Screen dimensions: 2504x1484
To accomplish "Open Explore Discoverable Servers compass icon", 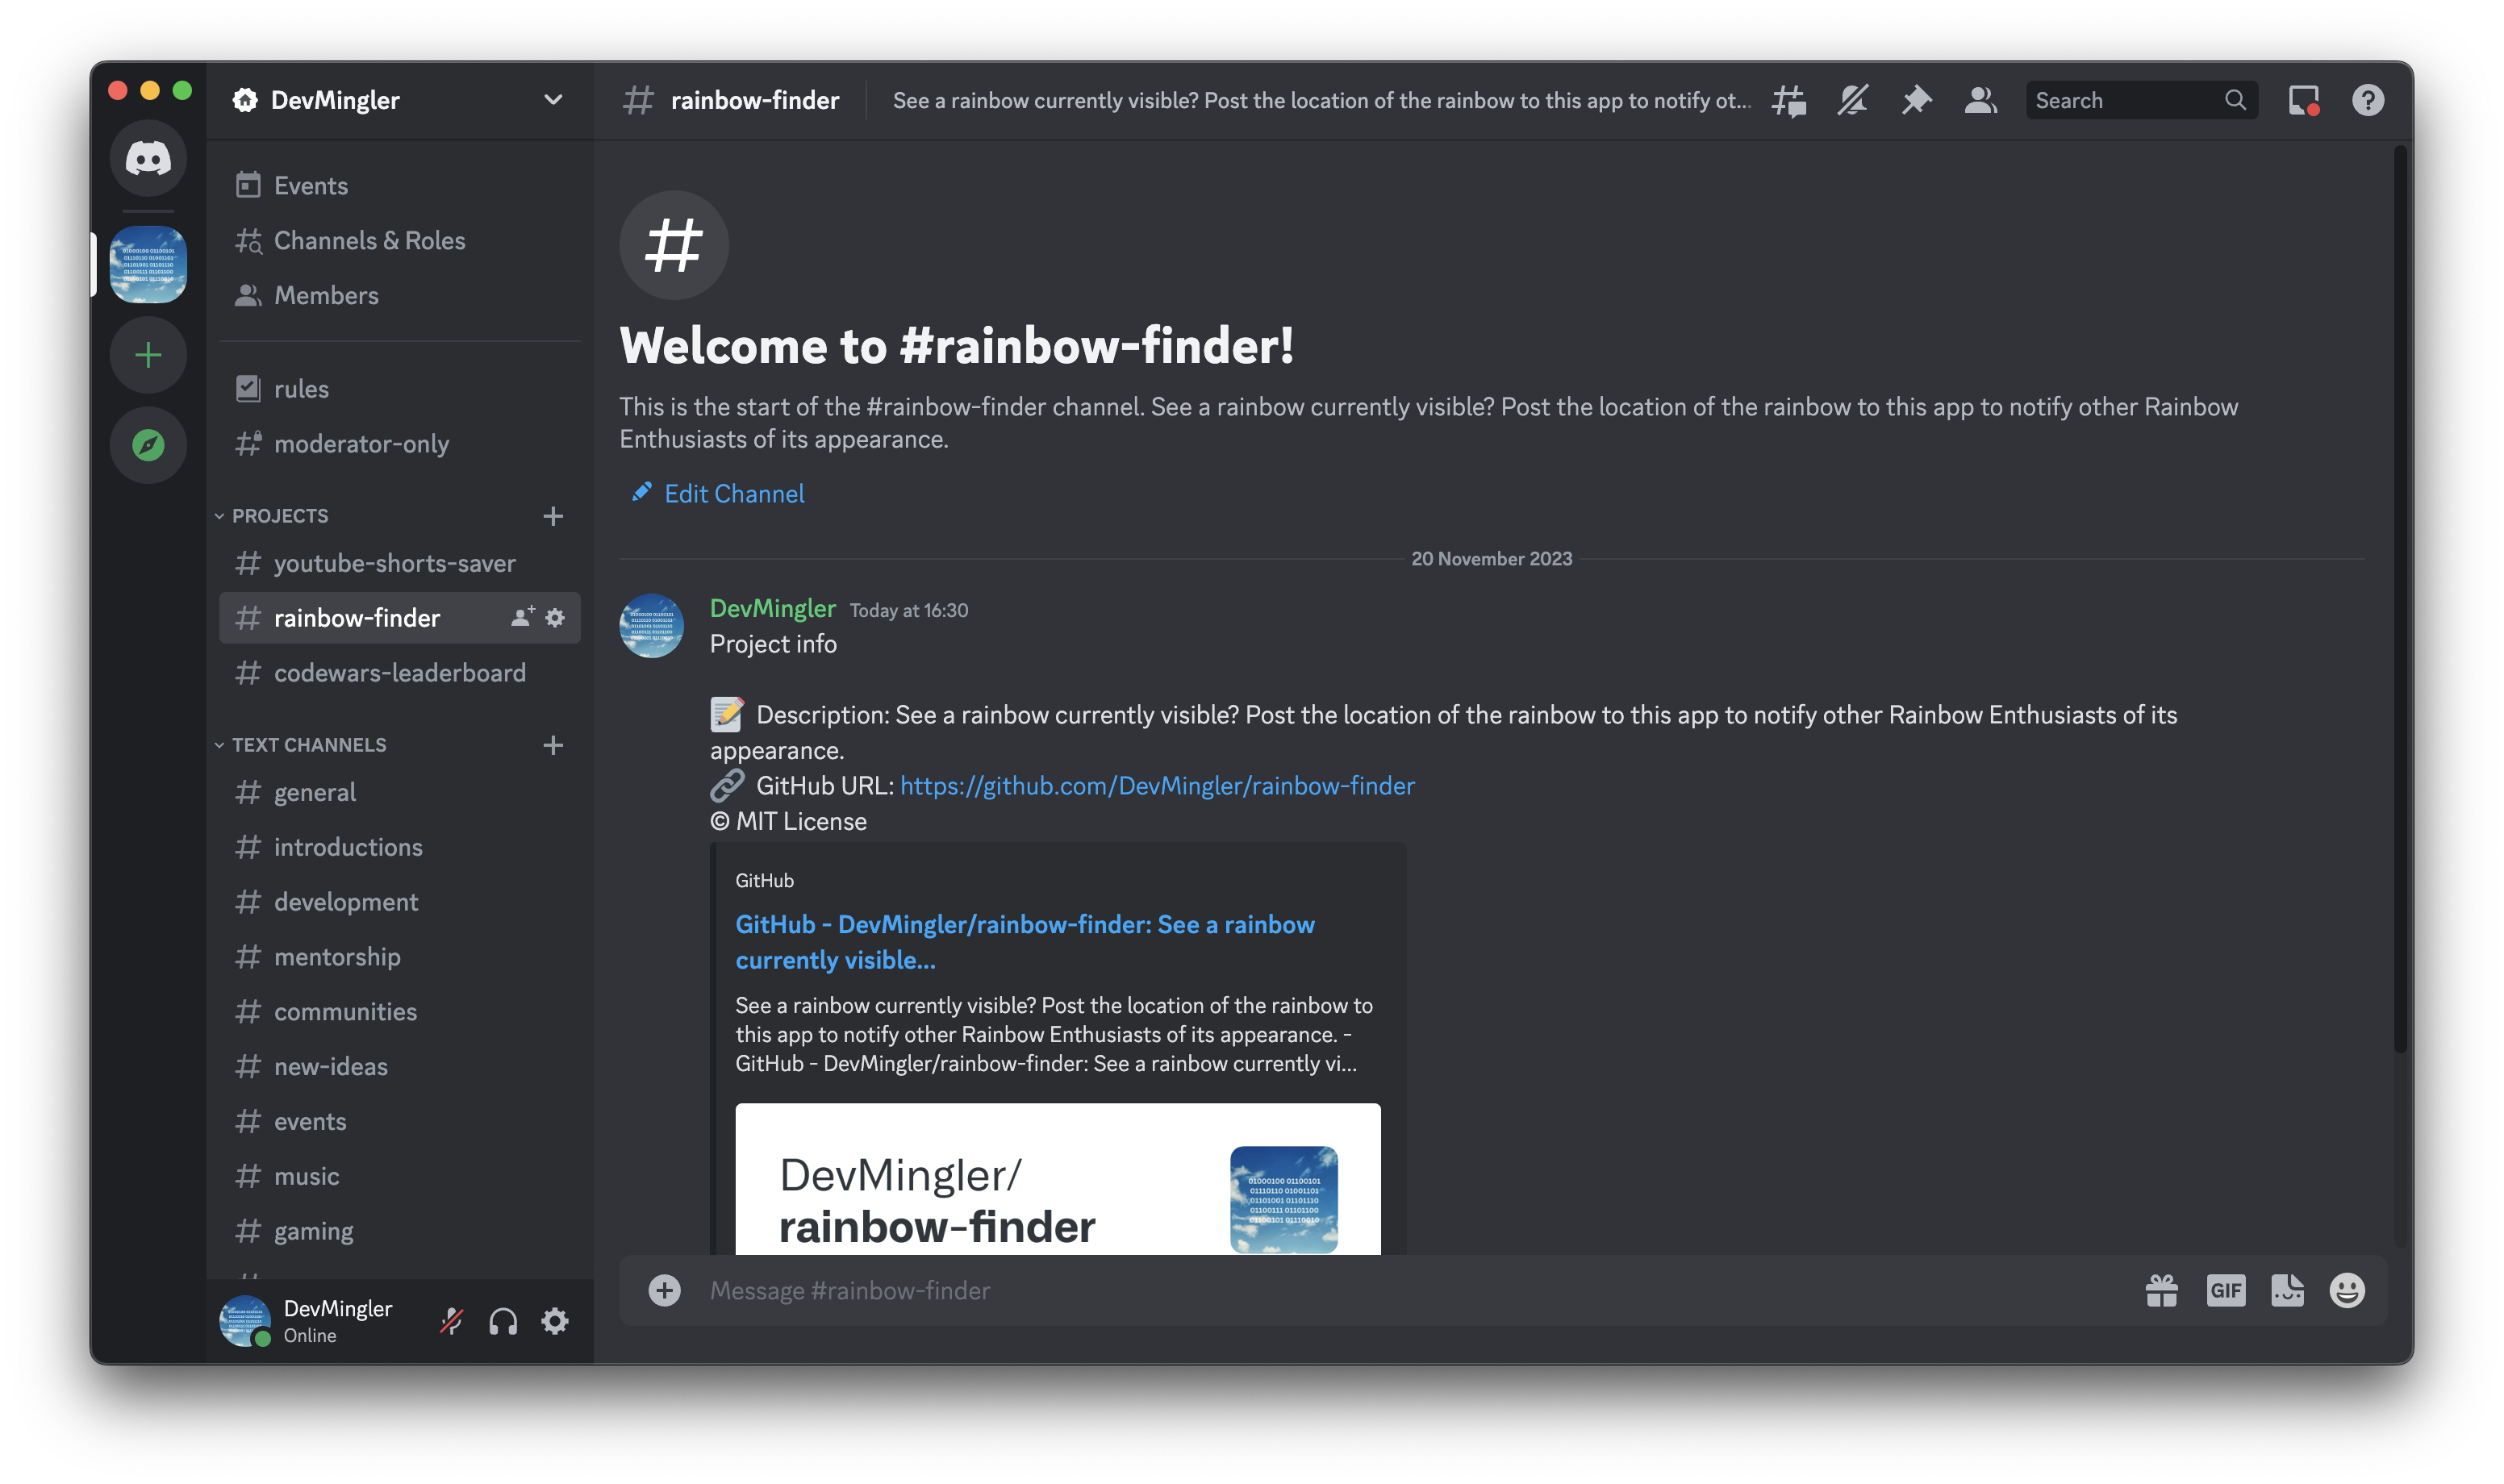I will tap(148, 445).
